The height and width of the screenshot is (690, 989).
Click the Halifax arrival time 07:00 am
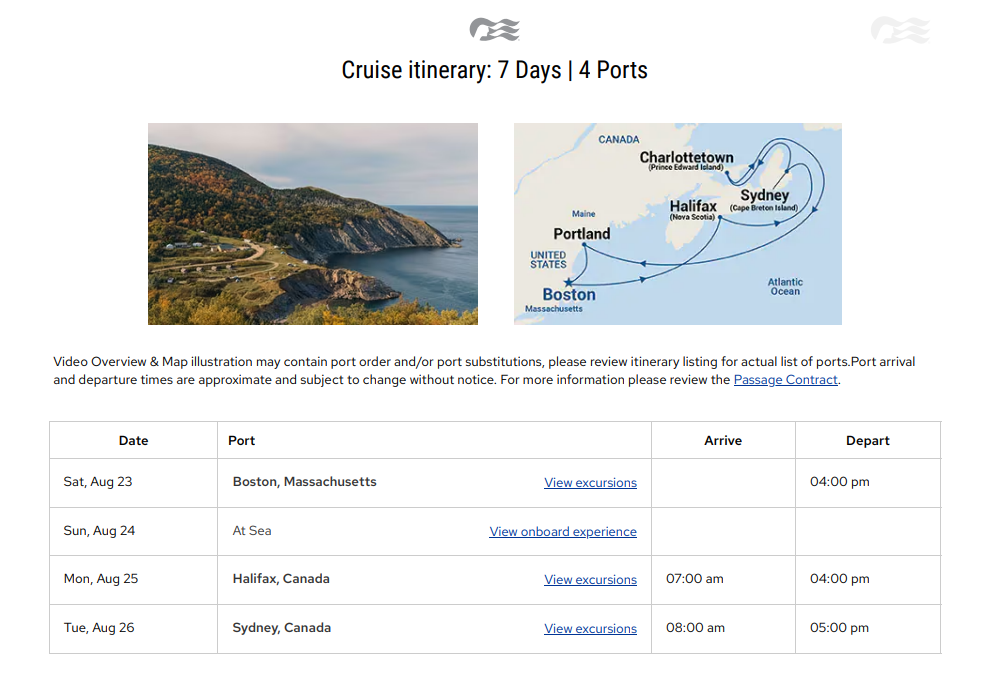pyautogui.click(x=694, y=579)
